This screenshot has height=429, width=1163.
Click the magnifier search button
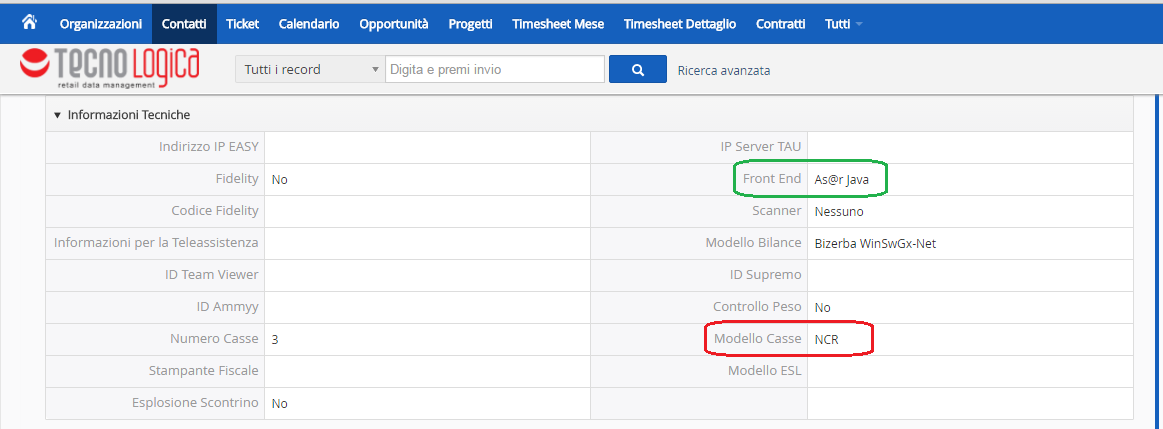[x=637, y=70]
